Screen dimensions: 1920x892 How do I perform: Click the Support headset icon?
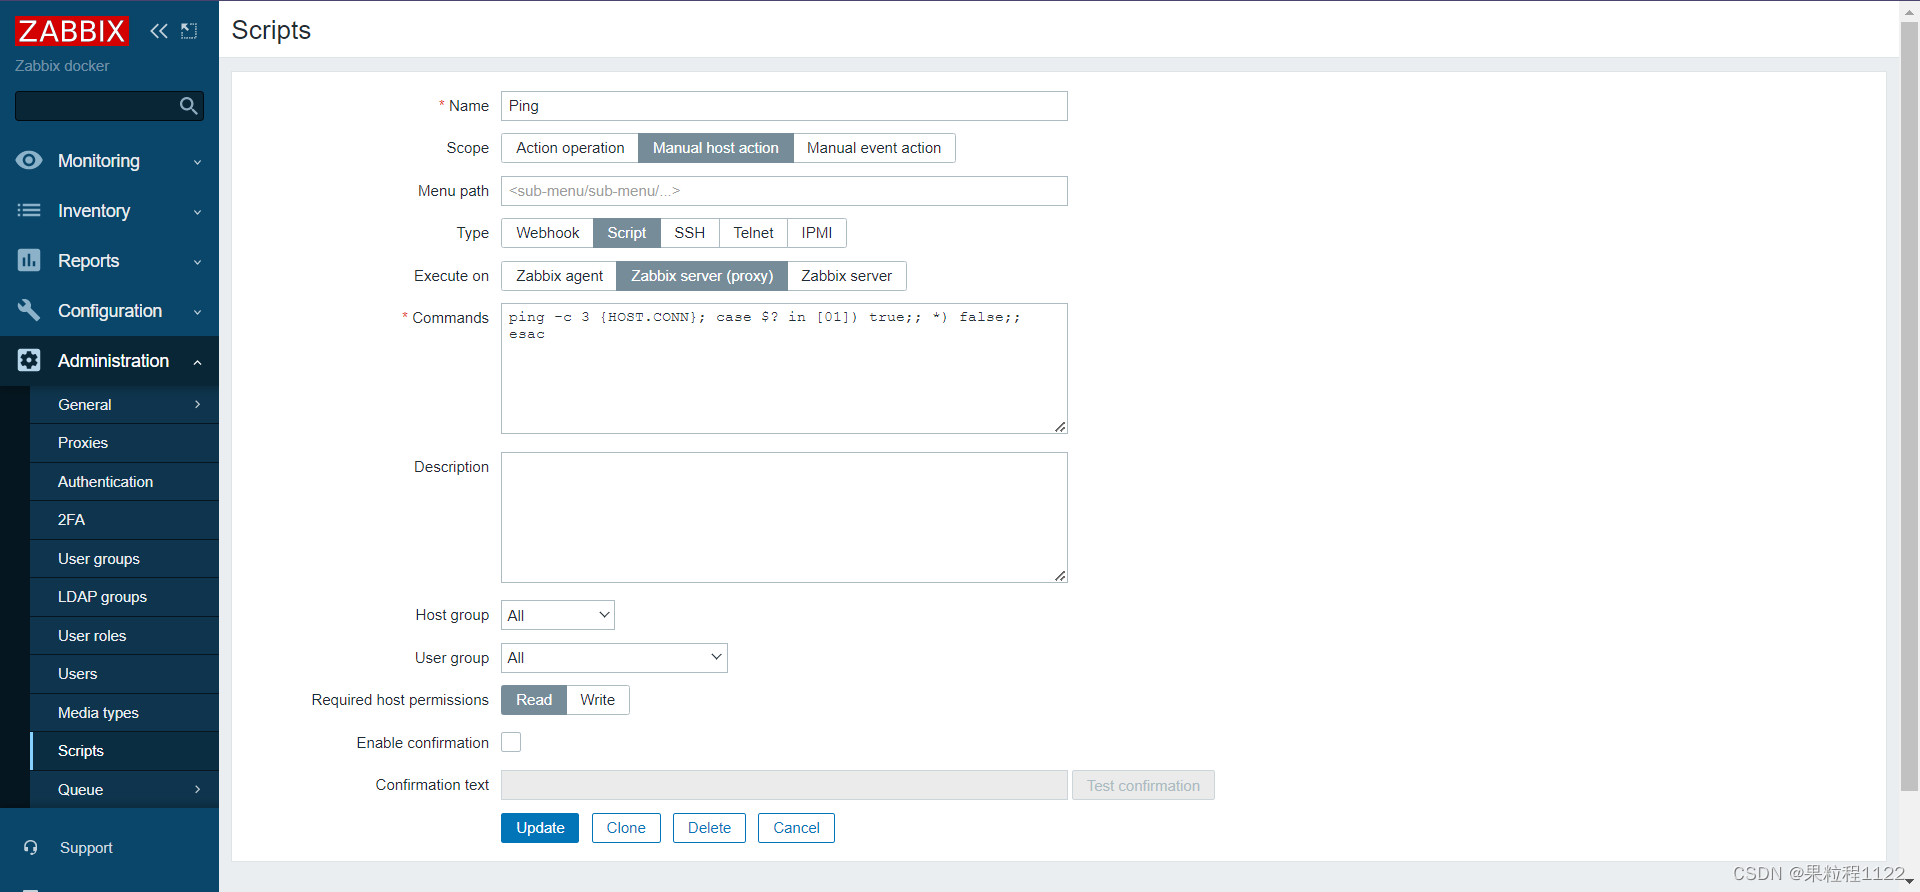pos(31,847)
